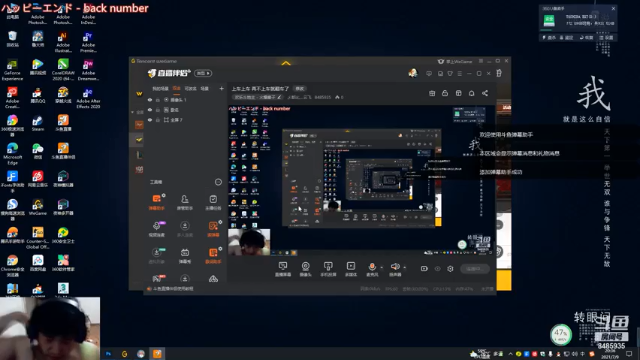Viewport: 640px width, 360px height.
Task: Click the start streaming button
Action: (x=474, y=269)
